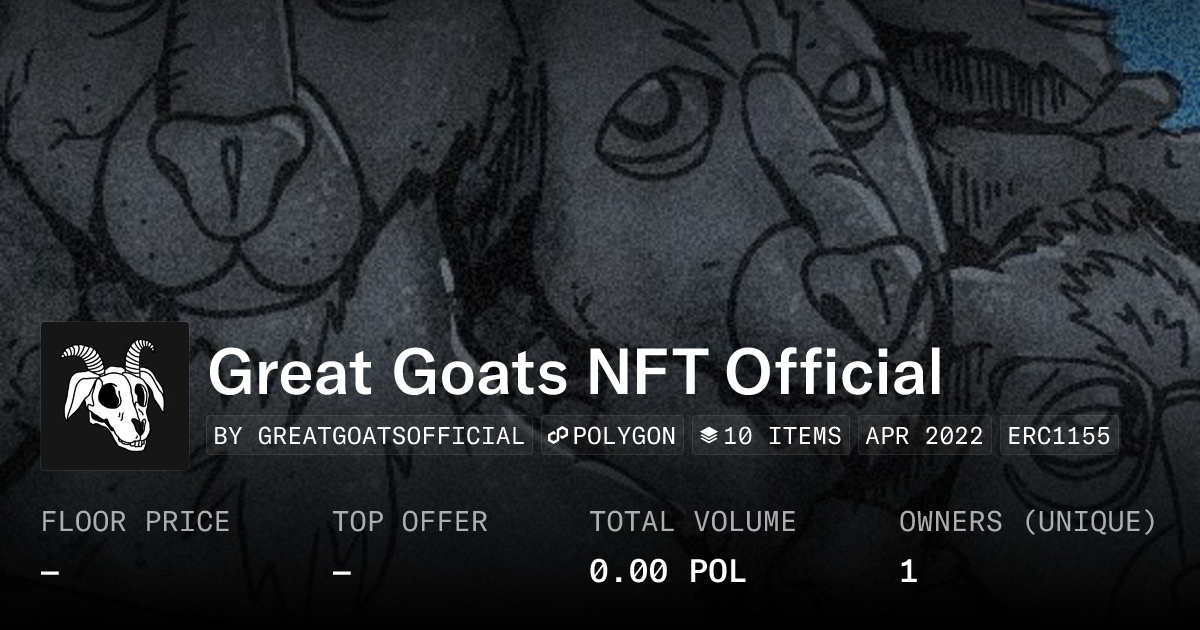The image size is (1200, 630).
Task: Select the dash value under TOP OFFER
Action: [342, 572]
